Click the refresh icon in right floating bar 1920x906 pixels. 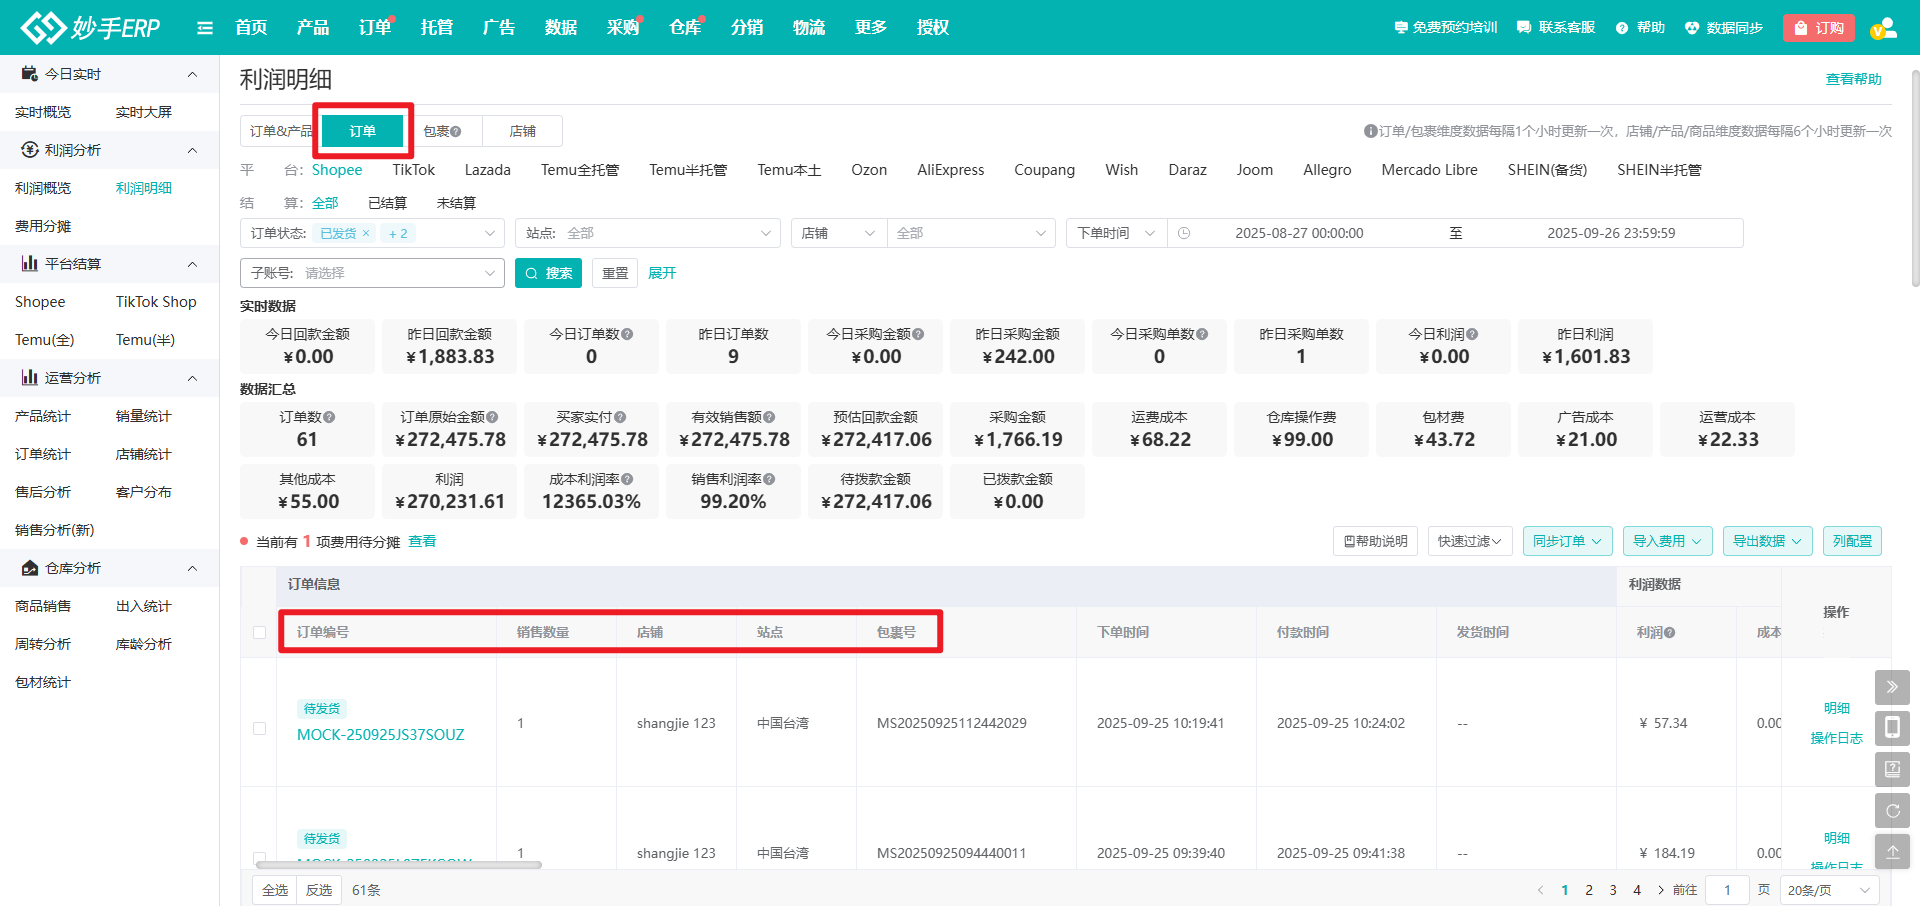coord(1892,811)
